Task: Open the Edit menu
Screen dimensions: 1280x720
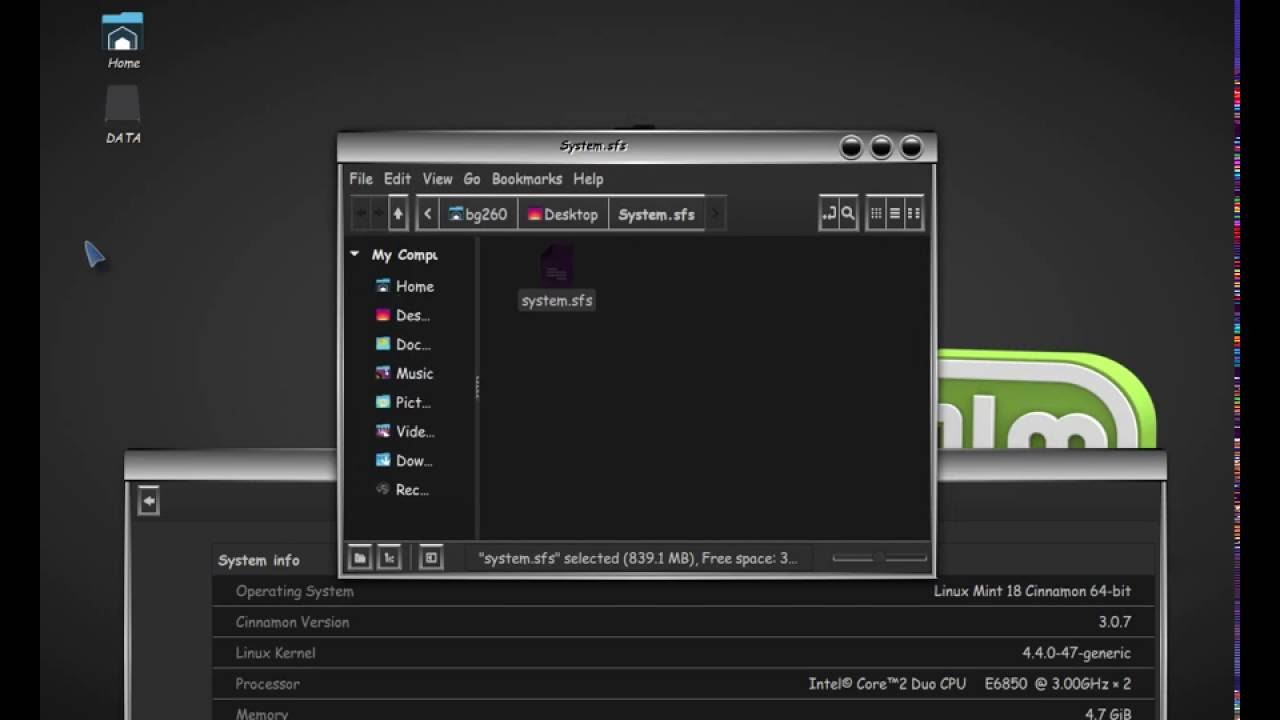Action: (x=397, y=178)
